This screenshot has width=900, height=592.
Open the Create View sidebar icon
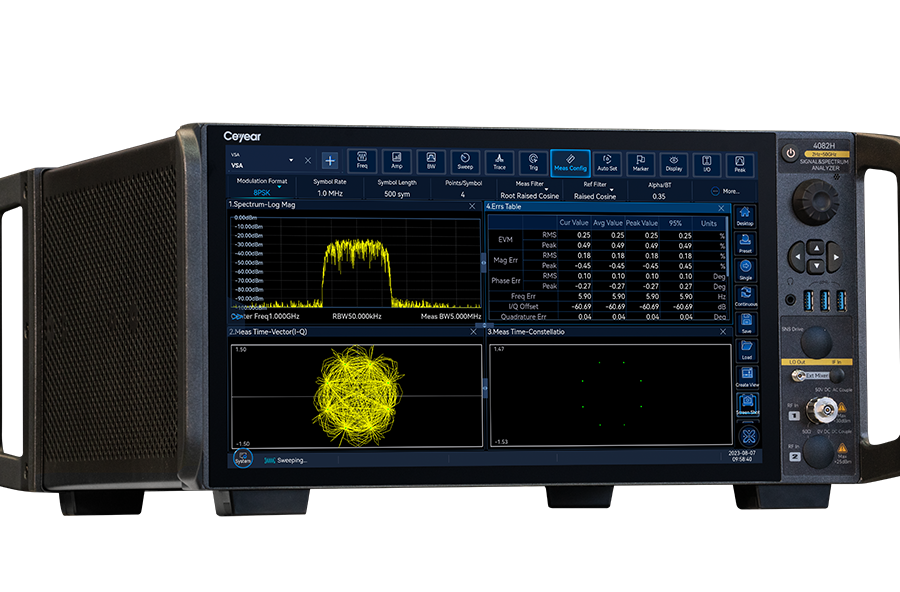(x=746, y=376)
